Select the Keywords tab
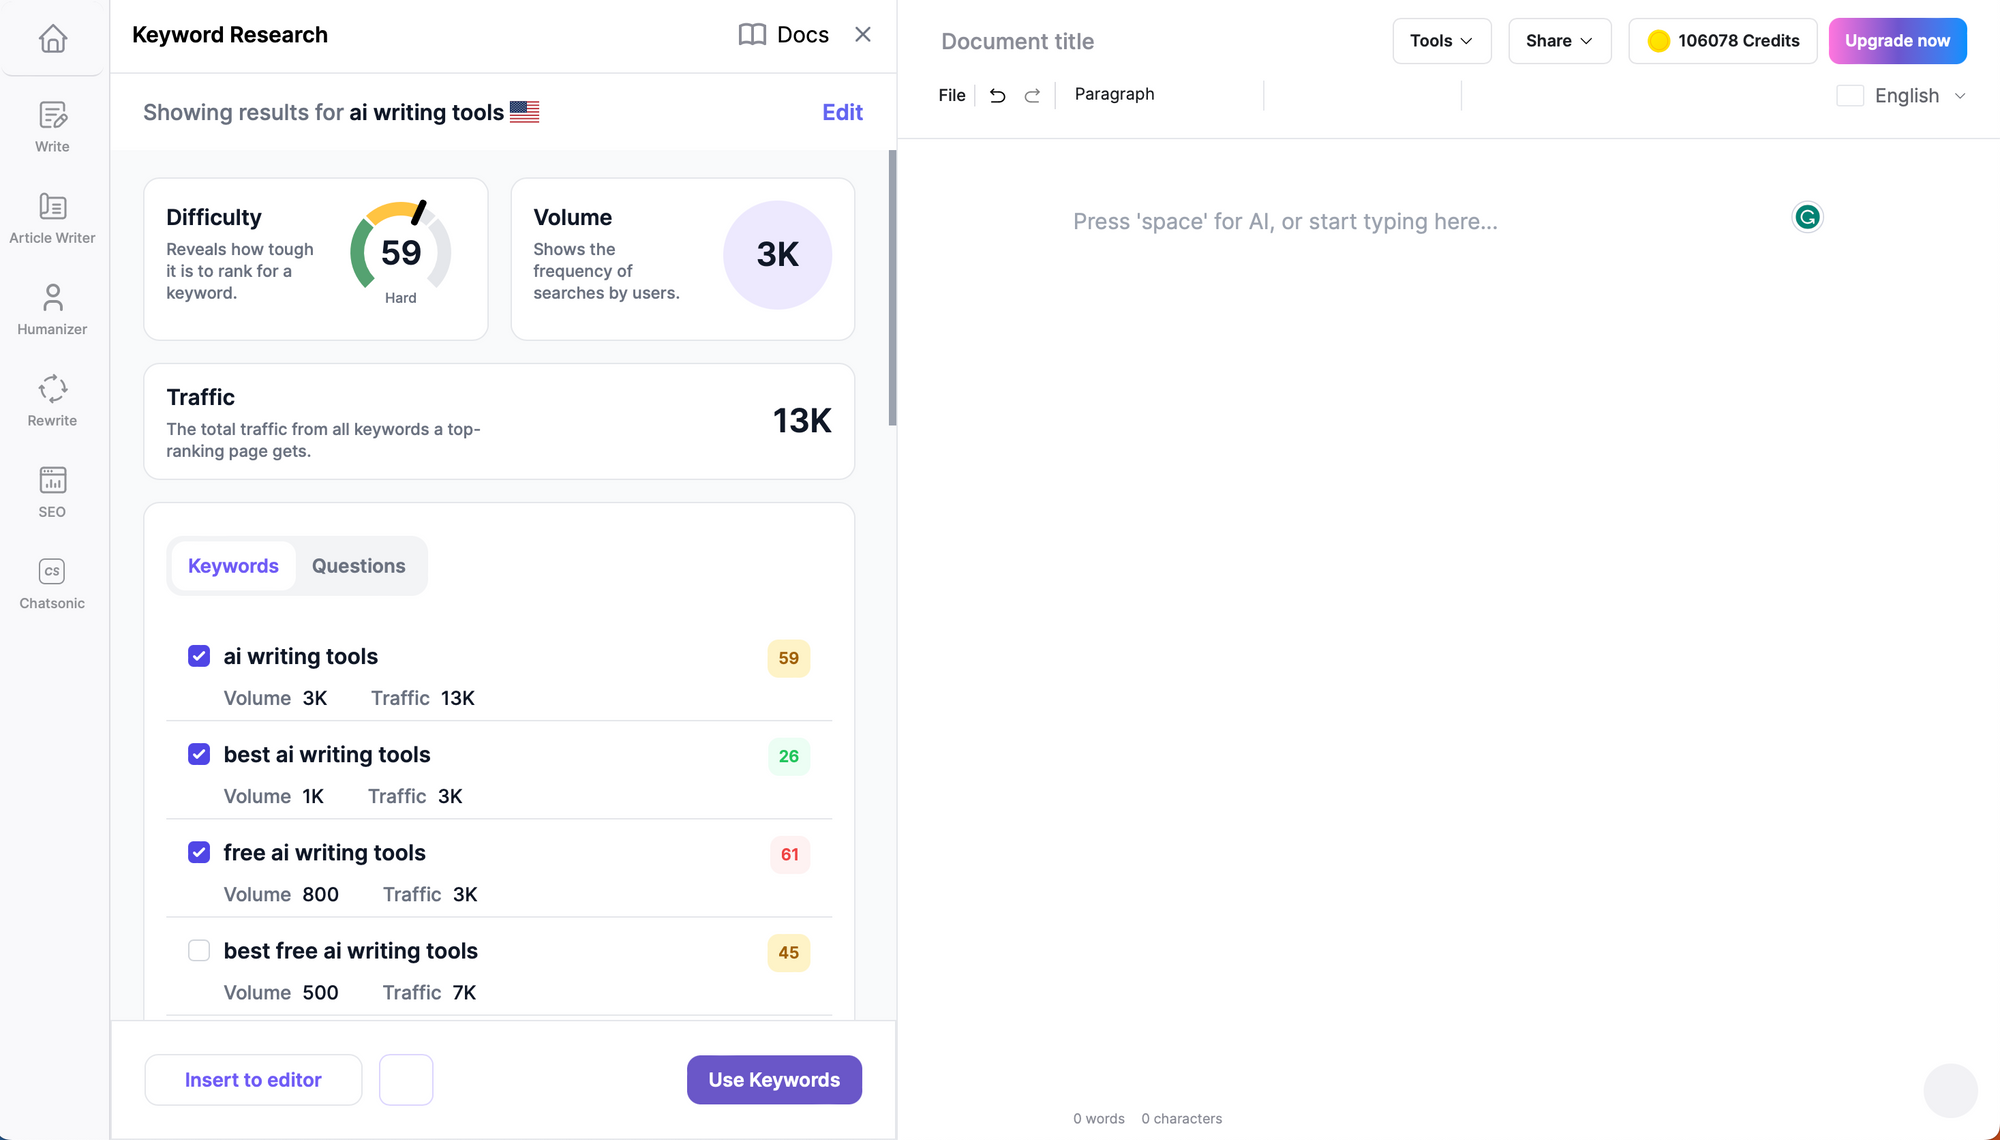 [234, 565]
